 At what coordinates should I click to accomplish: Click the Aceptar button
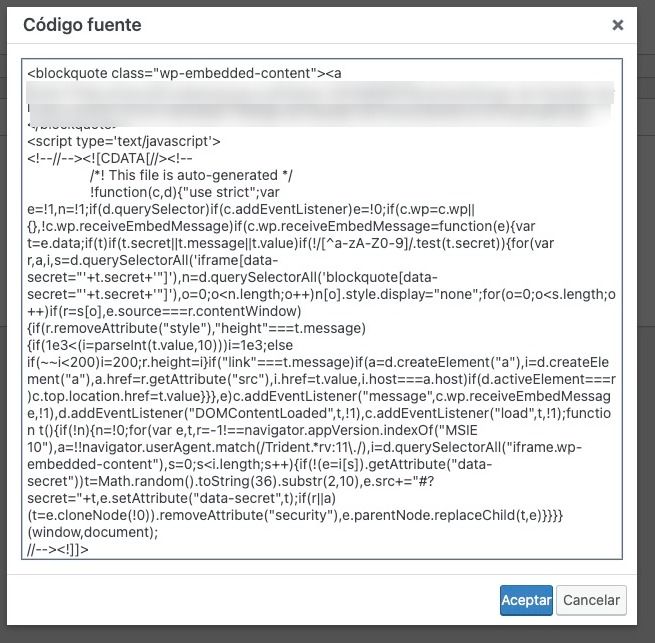526,600
